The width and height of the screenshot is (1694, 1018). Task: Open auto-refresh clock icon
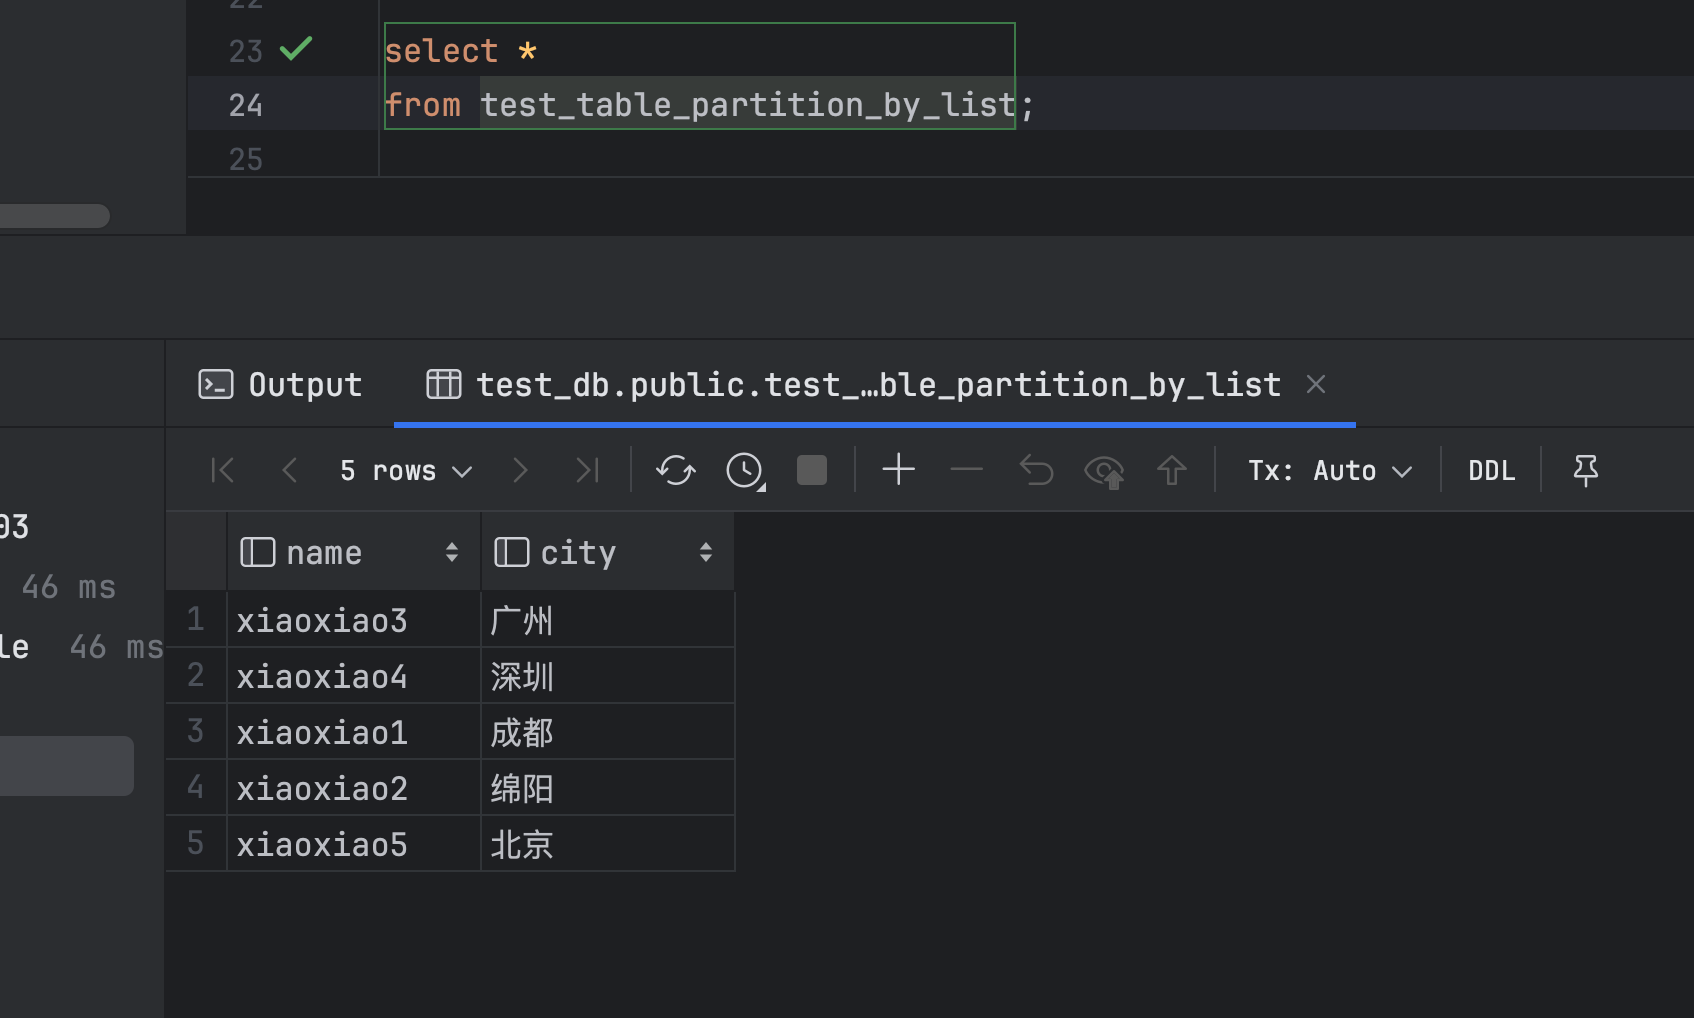click(x=745, y=470)
